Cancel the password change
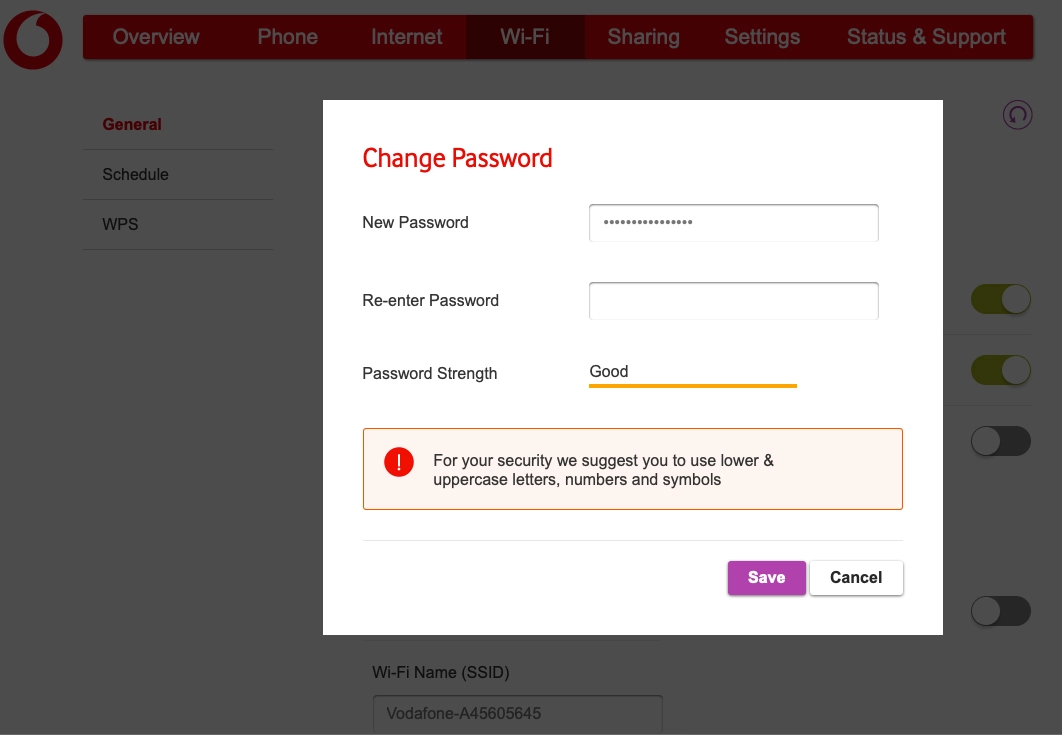1062x735 pixels. click(x=856, y=578)
